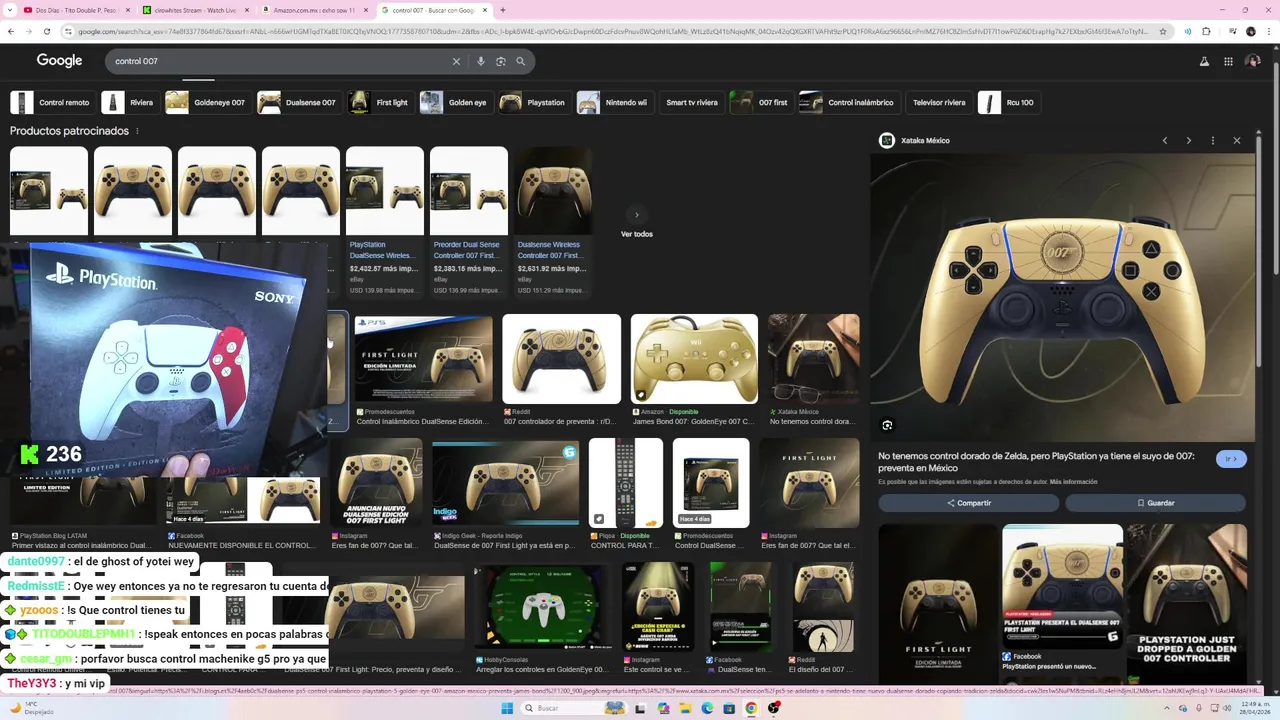
Task: Go to the Google logo homepage
Action: [x=60, y=61]
